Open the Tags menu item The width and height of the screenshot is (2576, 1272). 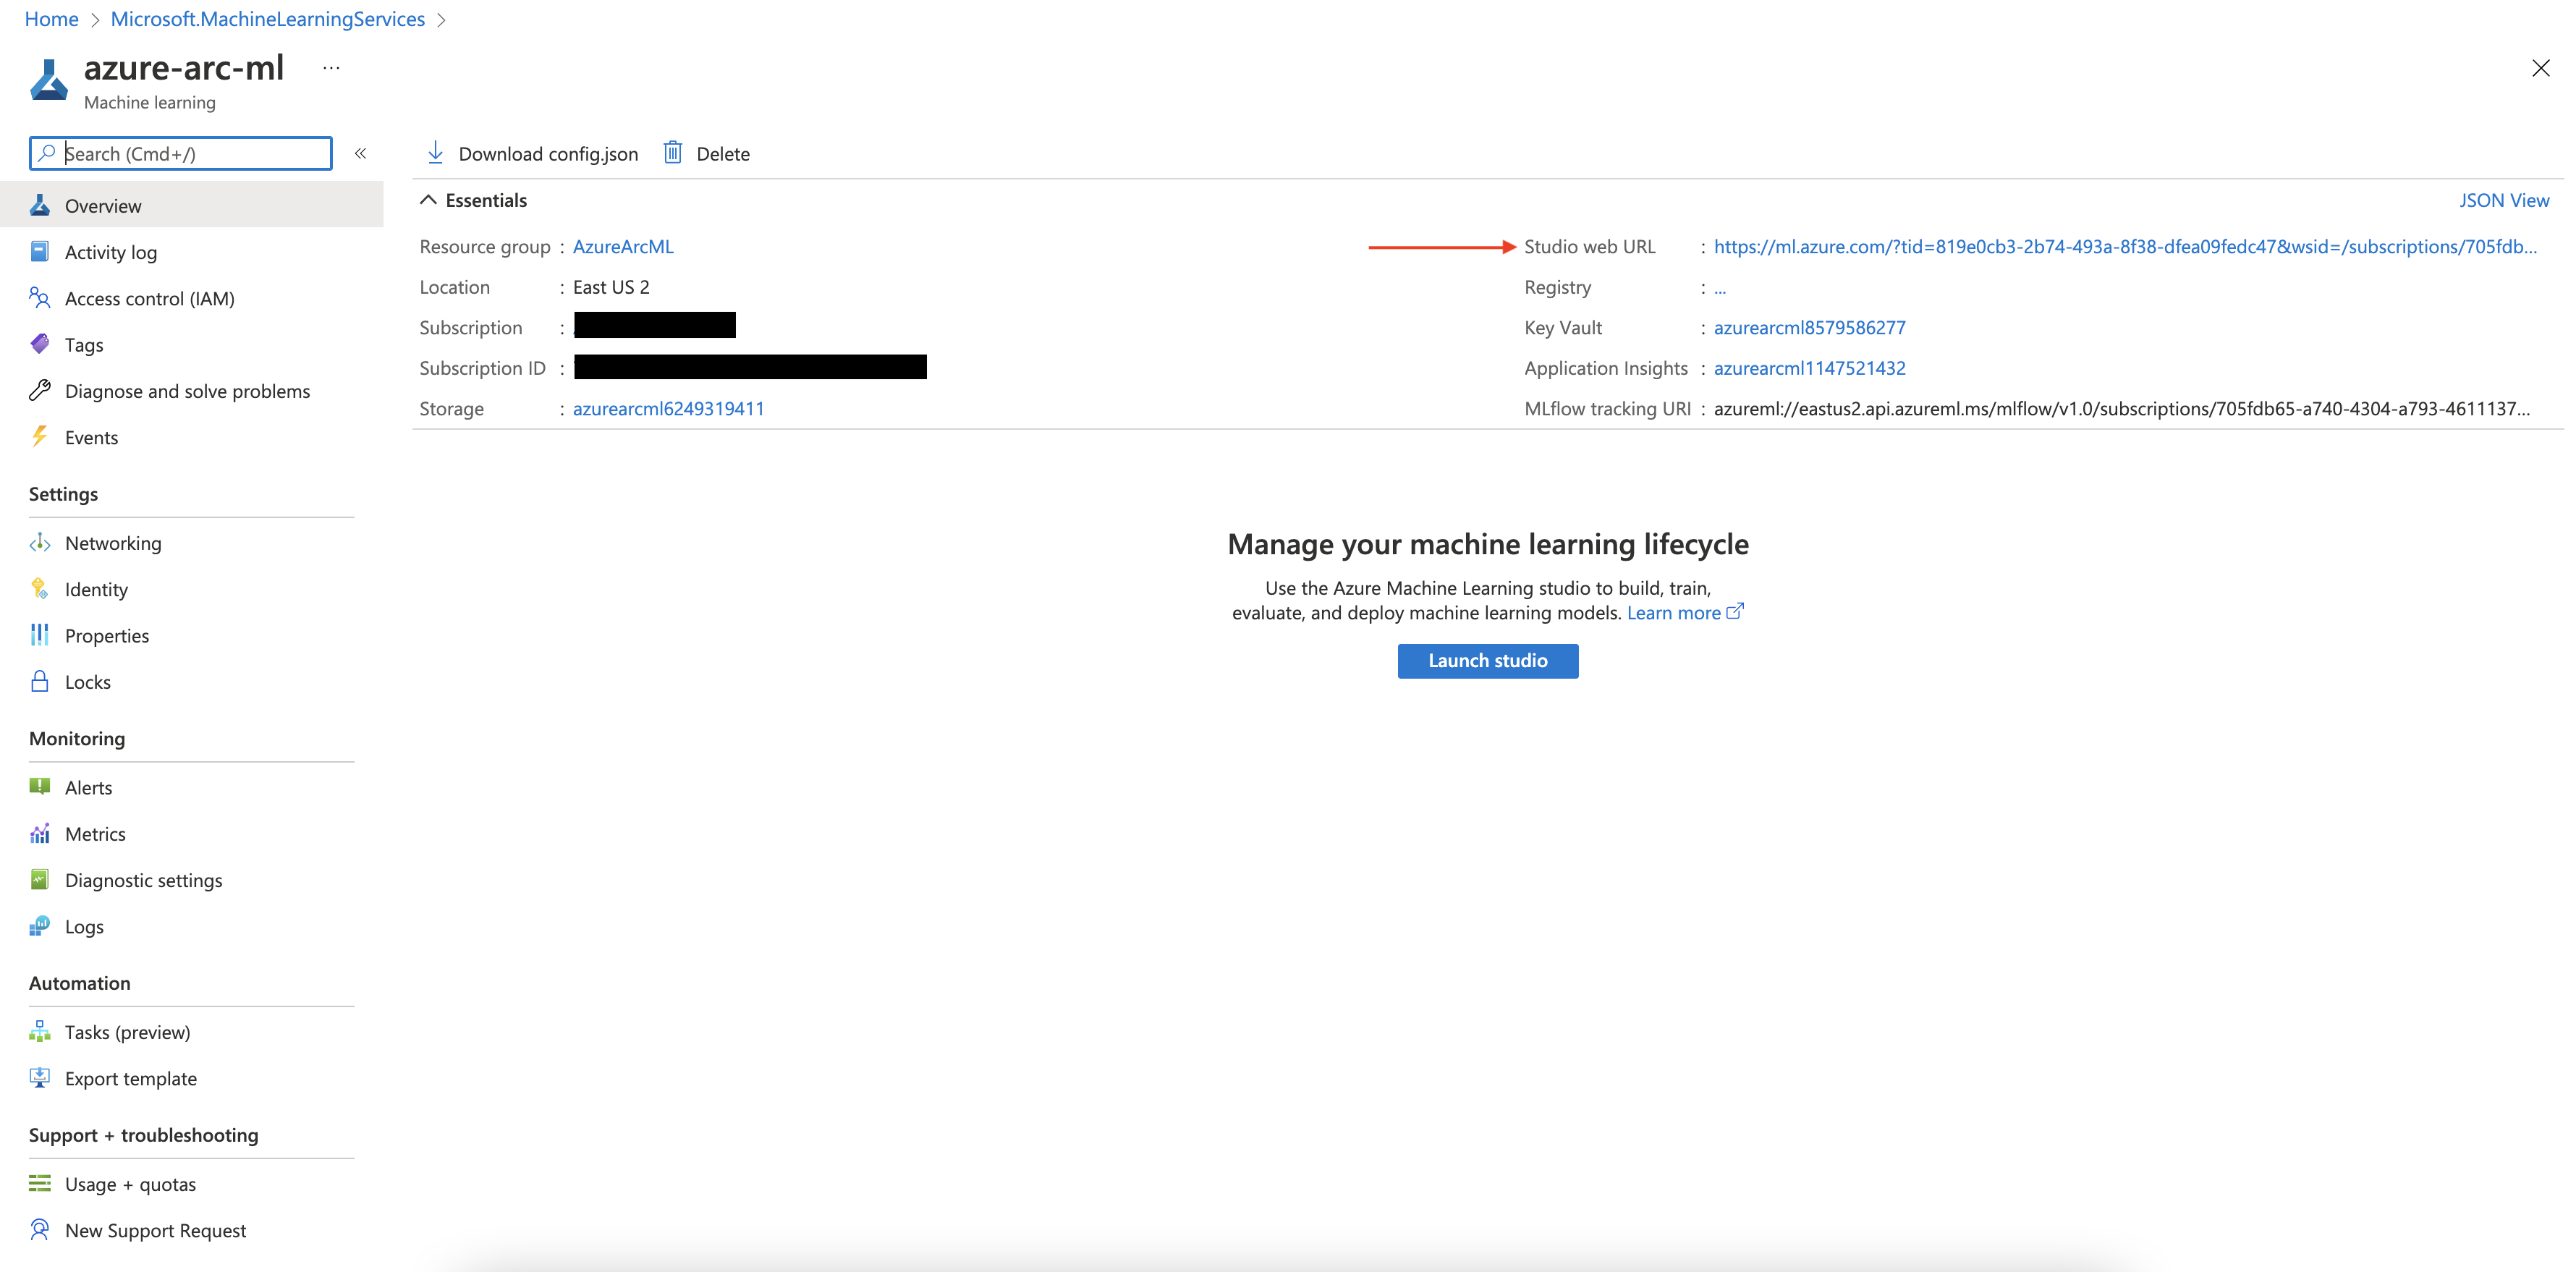84,345
